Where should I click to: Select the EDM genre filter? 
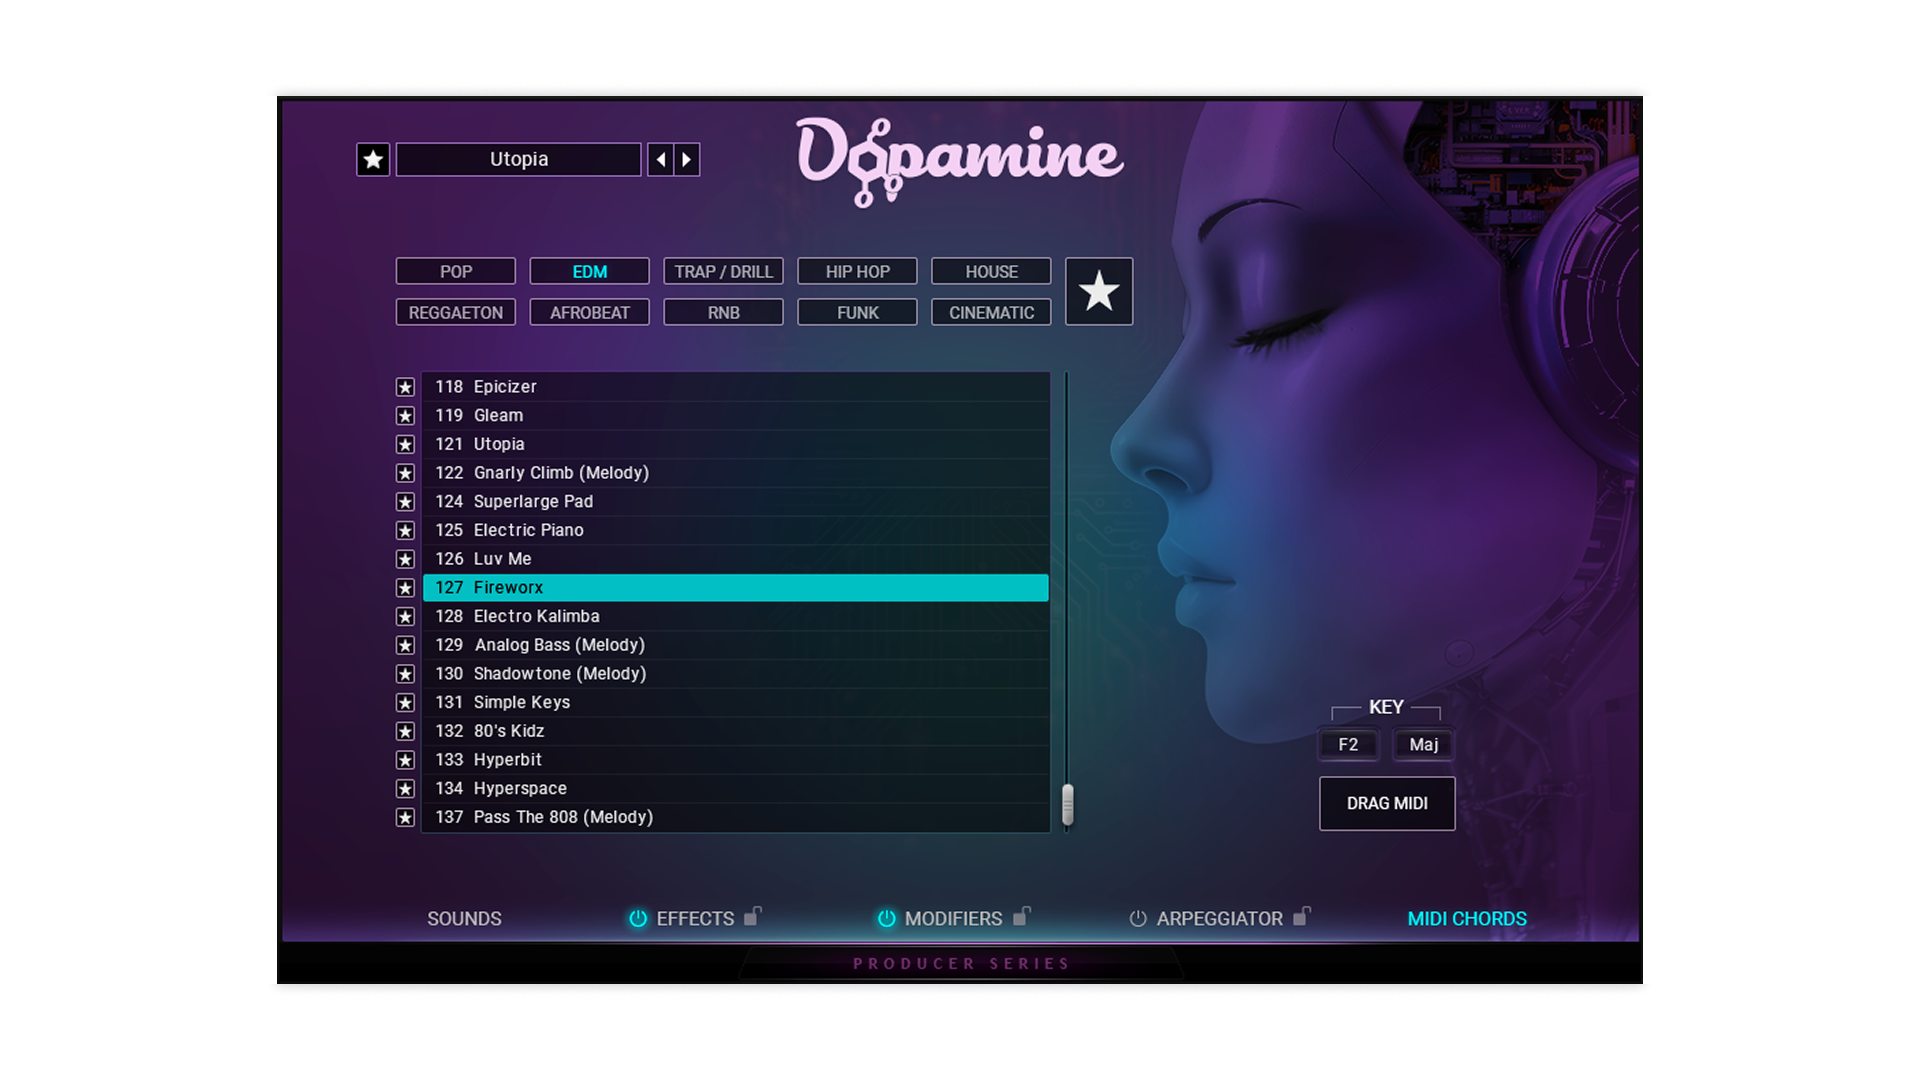(590, 271)
